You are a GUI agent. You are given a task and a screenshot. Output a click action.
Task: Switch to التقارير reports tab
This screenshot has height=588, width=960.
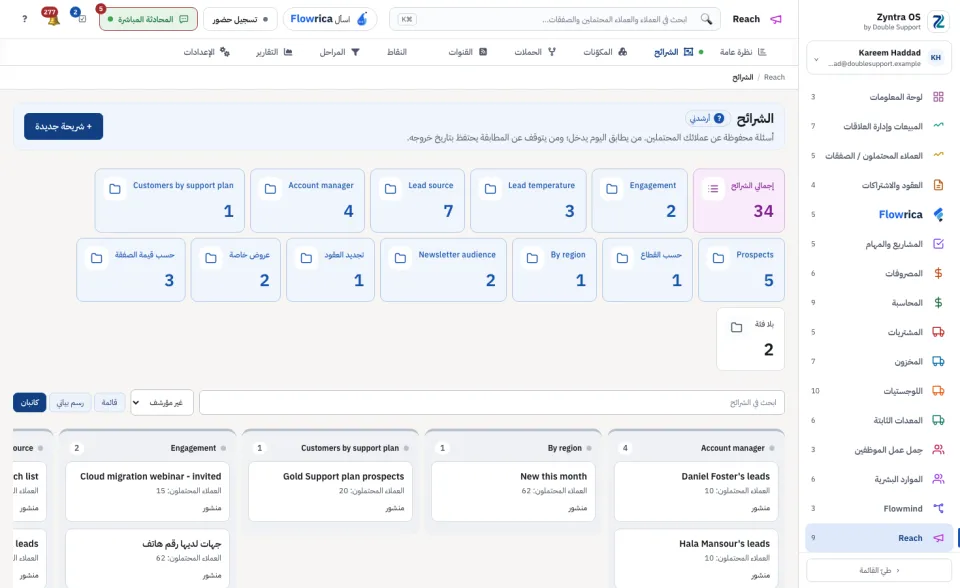click(x=274, y=52)
